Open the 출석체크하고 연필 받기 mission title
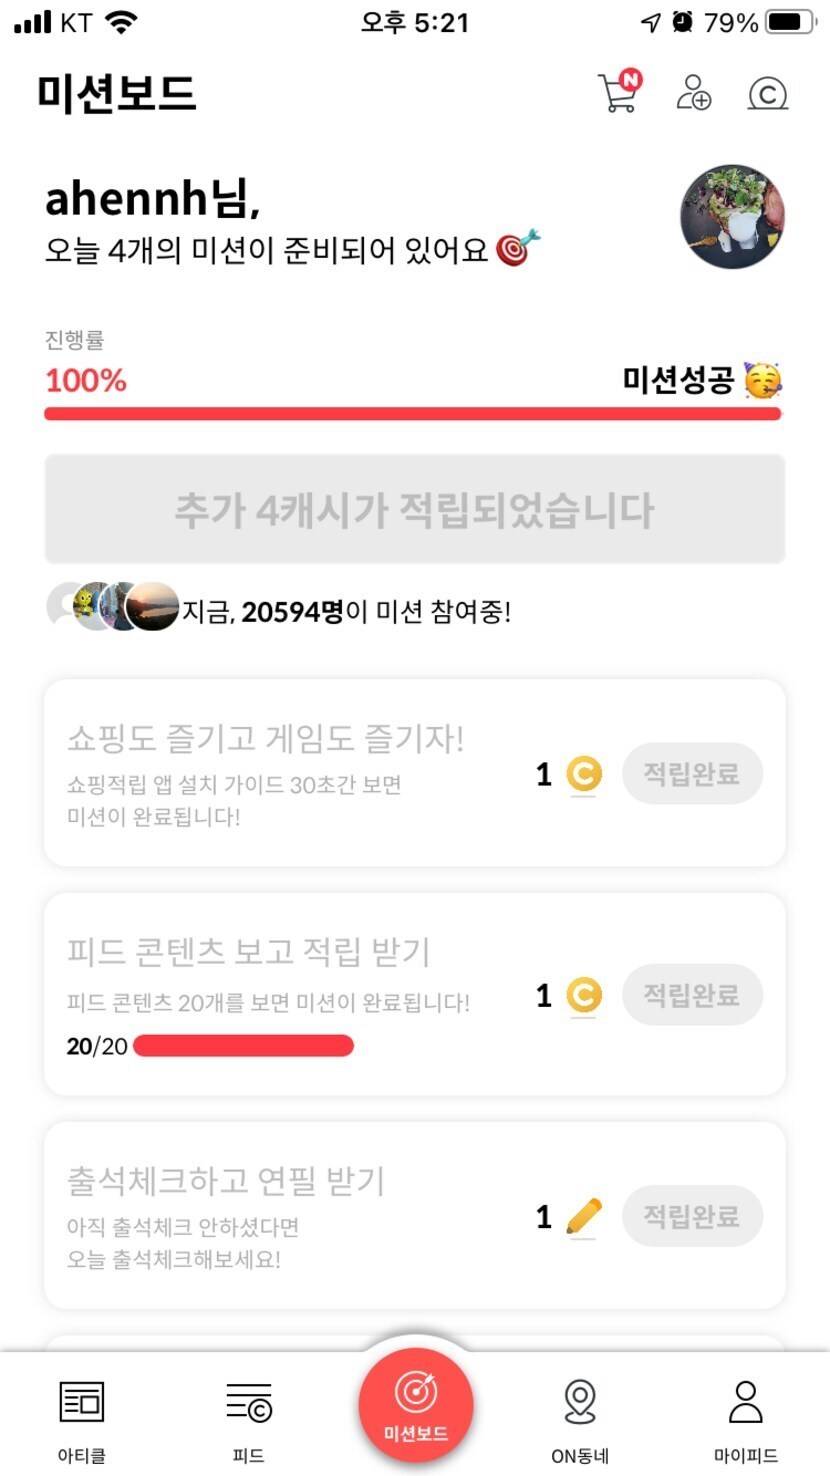The image size is (830, 1476). point(226,1181)
